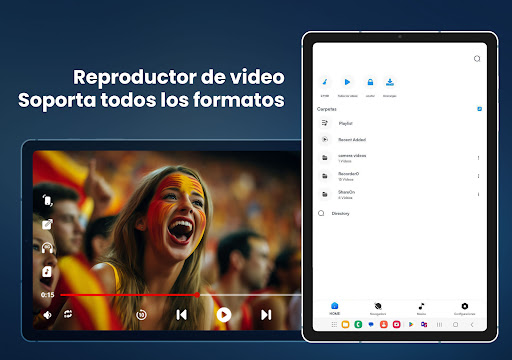Open more options for ShareOn folder

pos(478,194)
